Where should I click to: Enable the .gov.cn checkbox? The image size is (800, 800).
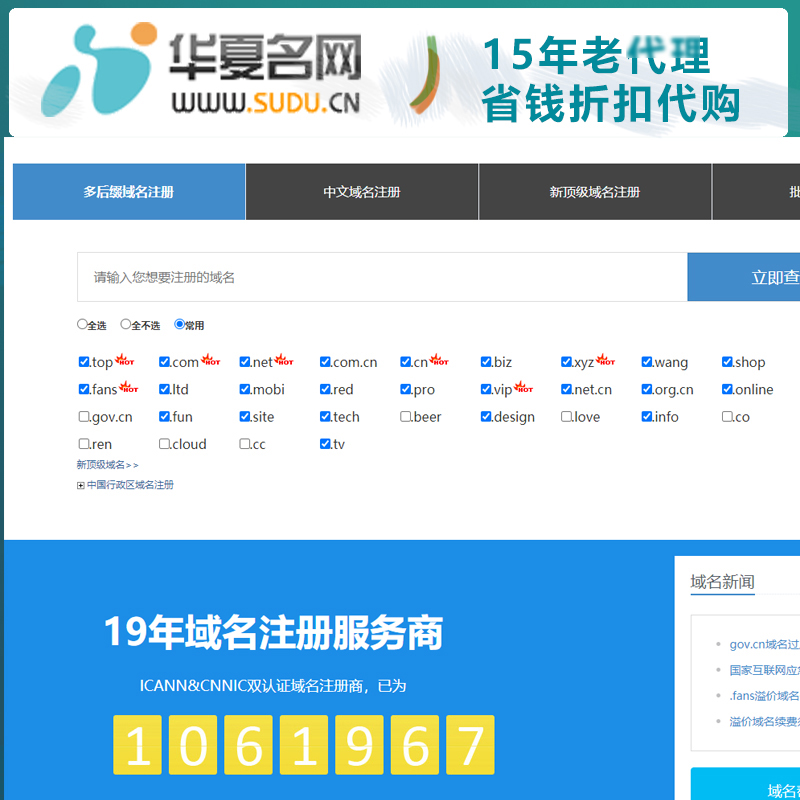[x=84, y=416]
